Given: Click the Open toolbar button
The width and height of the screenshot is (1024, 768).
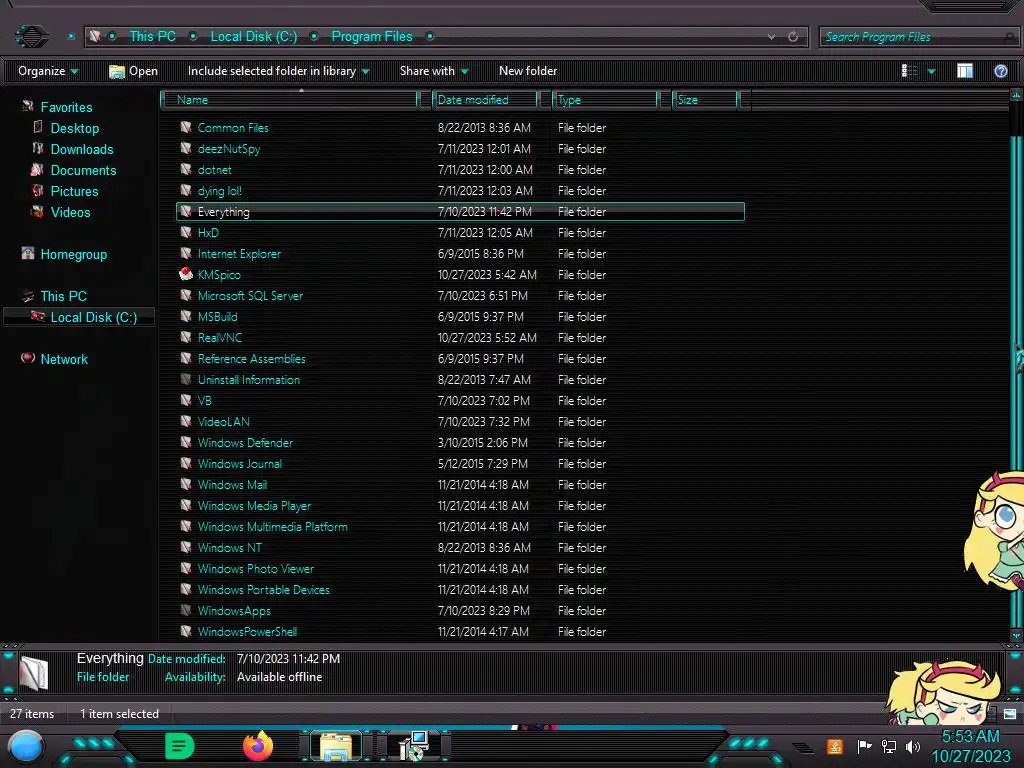Looking at the screenshot, I should pos(133,71).
